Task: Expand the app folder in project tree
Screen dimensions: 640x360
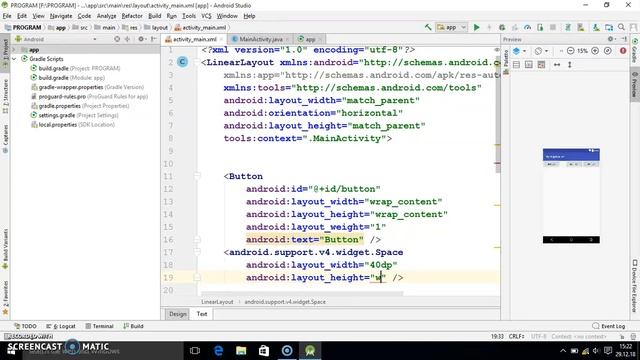Action: [x=14, y=50]
